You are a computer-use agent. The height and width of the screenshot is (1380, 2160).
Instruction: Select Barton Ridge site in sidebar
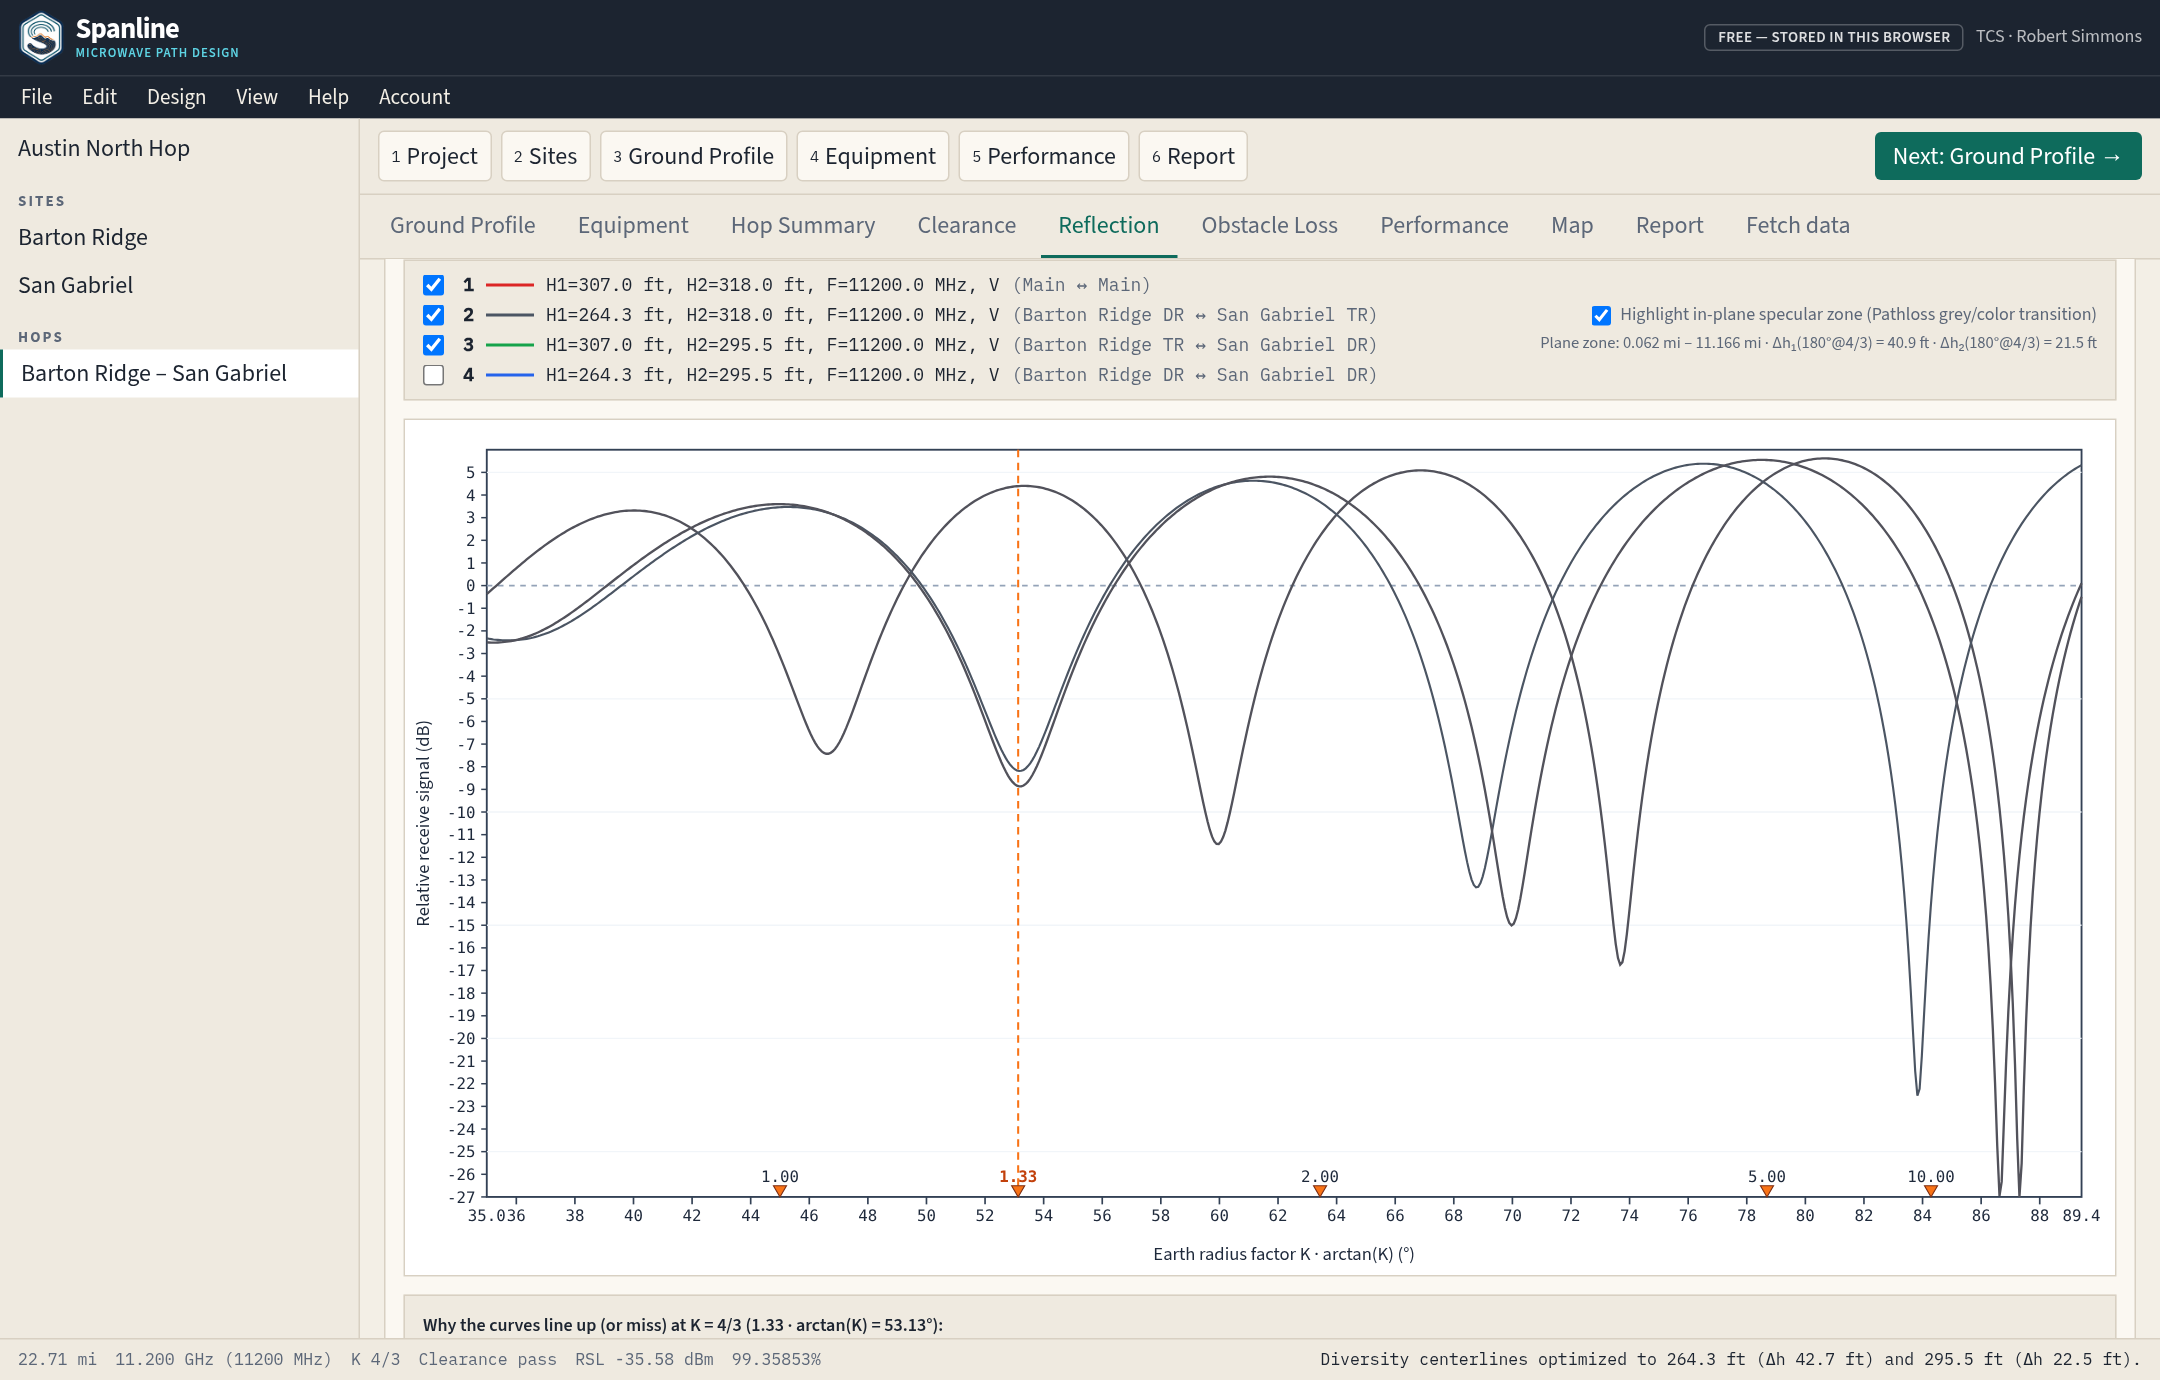coord(180,238)
